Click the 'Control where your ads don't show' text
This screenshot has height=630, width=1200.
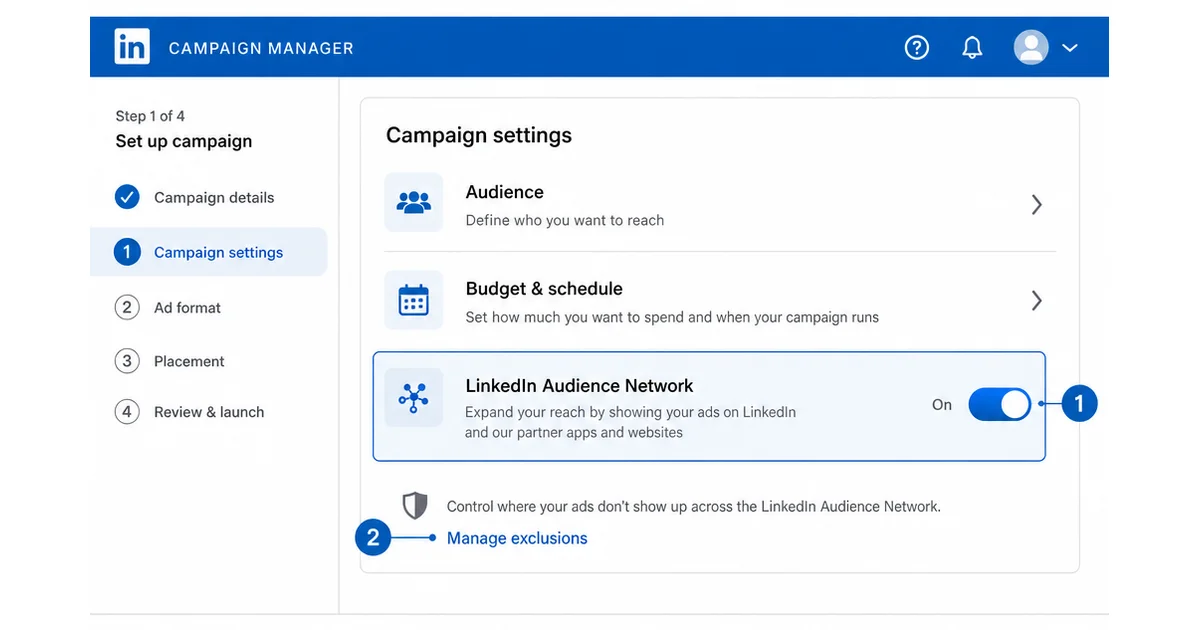694,506
